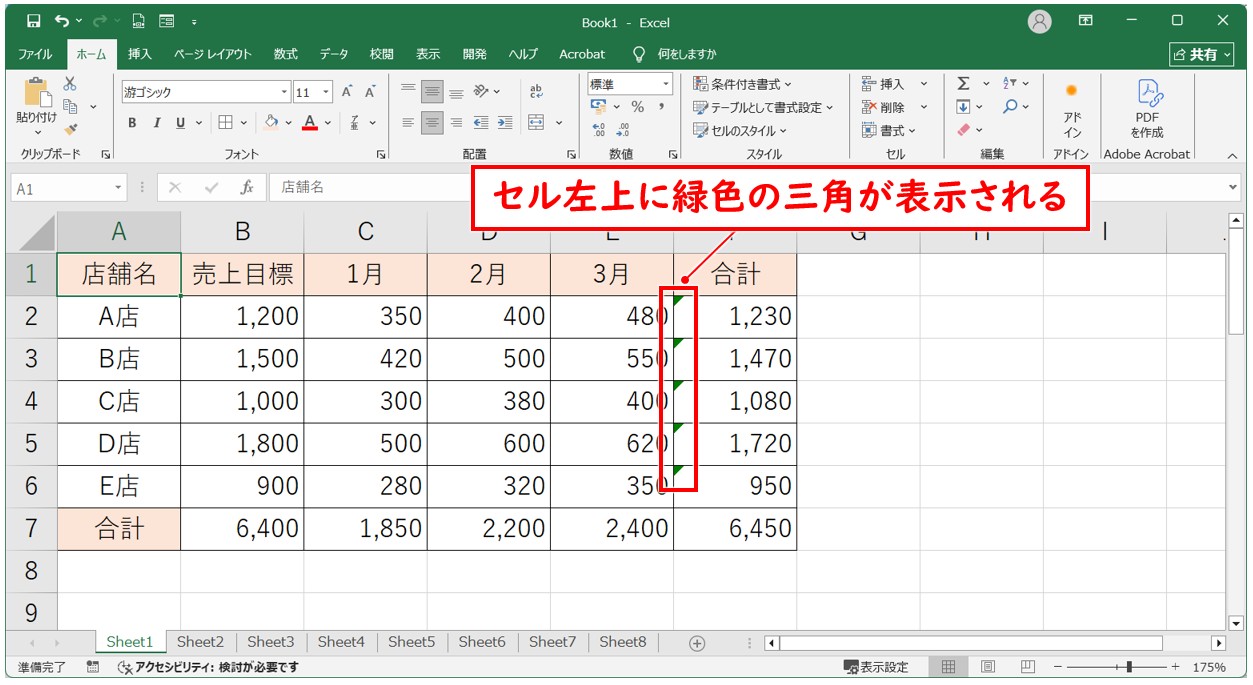
Task: Click the 挿入 cells button
Action: click(884, 84)
